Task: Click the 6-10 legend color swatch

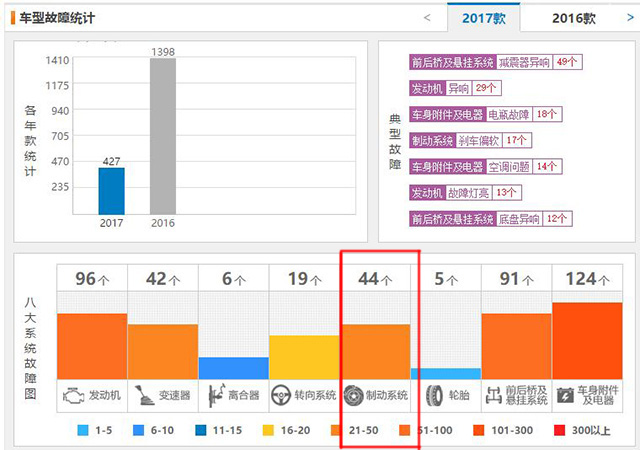Action: (139, 430)
